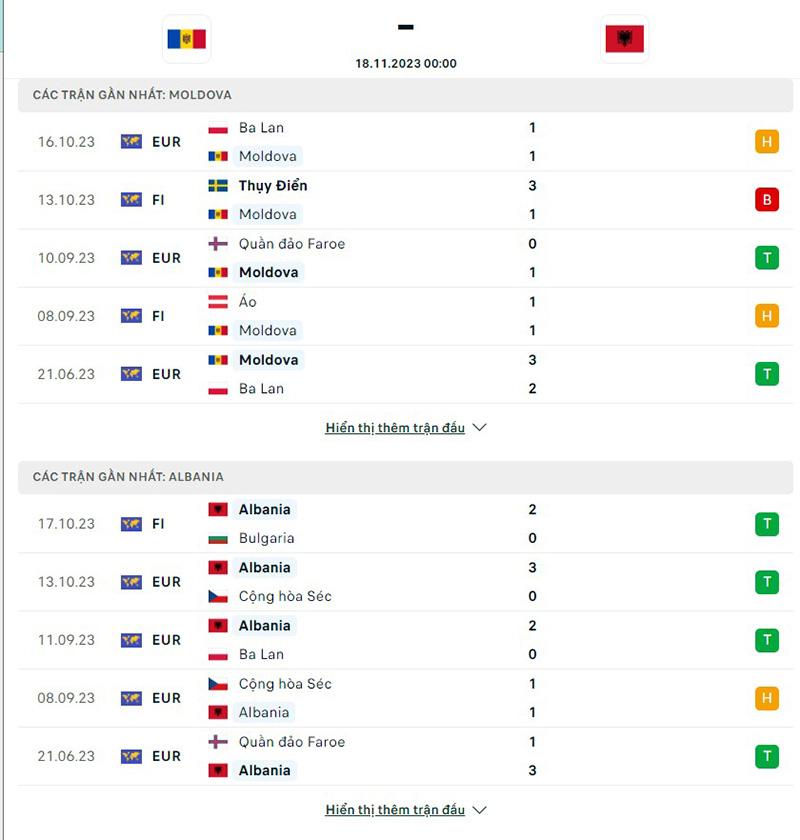
Task: Click the "Các trận gần nhất: Moldova" section header
Action: coord(132,95)
